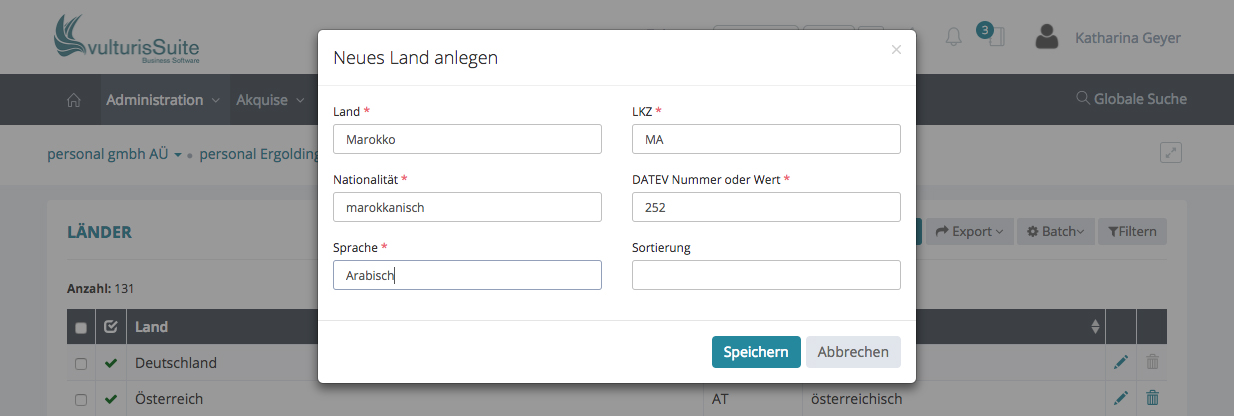Tick the Österreich row checkbox

[81, 399]
